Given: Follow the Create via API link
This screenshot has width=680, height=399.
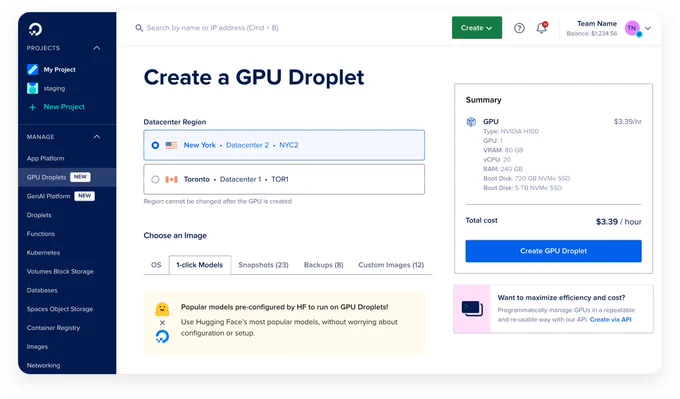Looking at the screenshot, I should click(610, 320).
